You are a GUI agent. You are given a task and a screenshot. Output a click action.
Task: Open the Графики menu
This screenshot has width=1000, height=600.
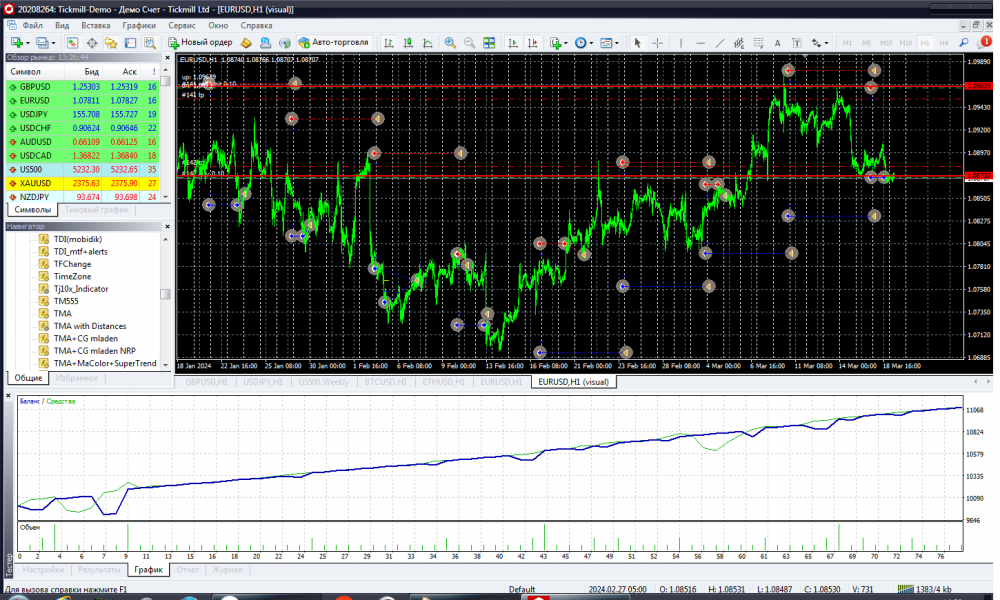139,26
